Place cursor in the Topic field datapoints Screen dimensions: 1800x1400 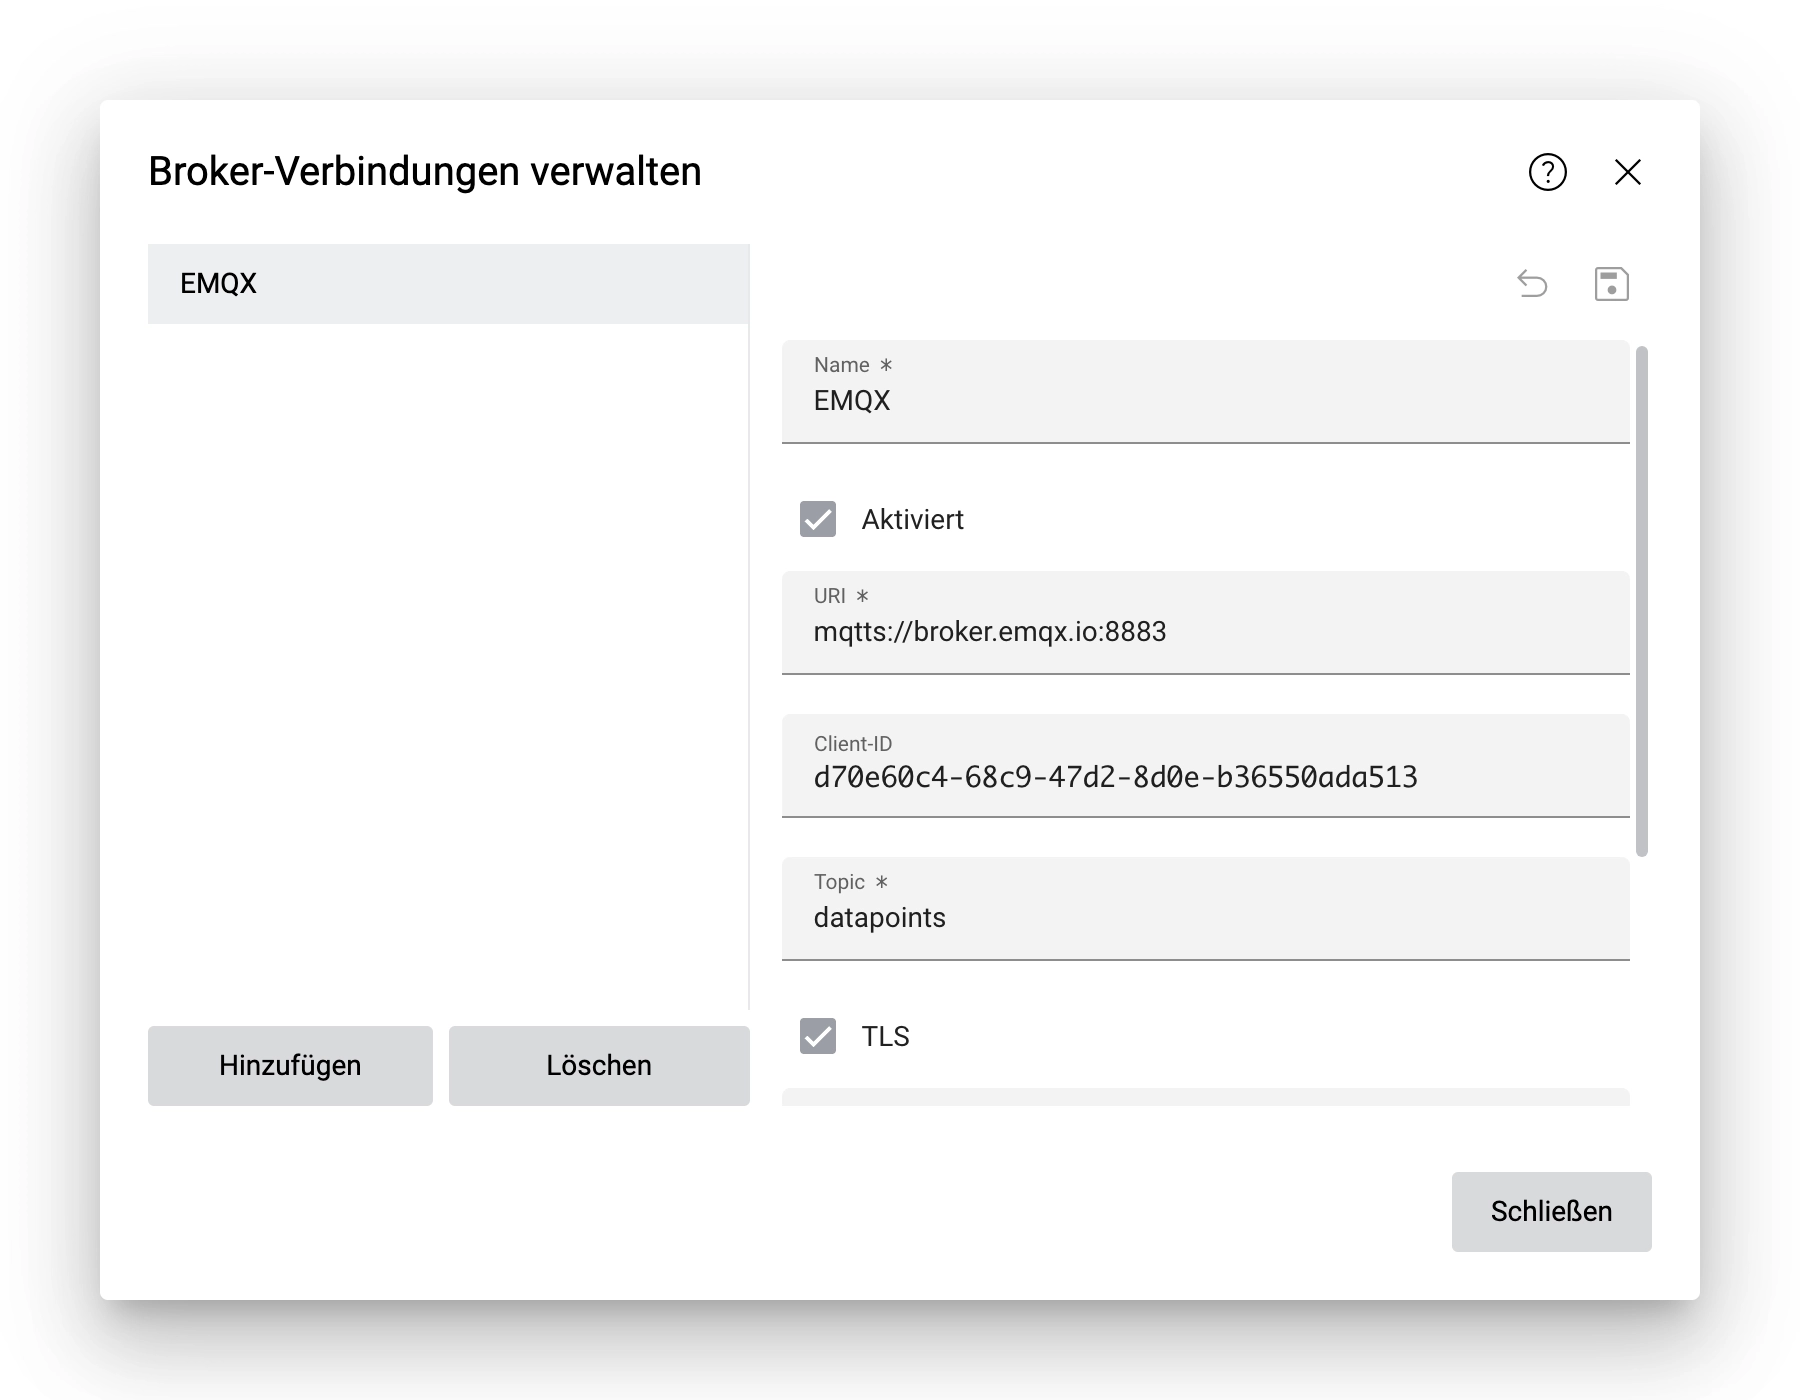1200,917
